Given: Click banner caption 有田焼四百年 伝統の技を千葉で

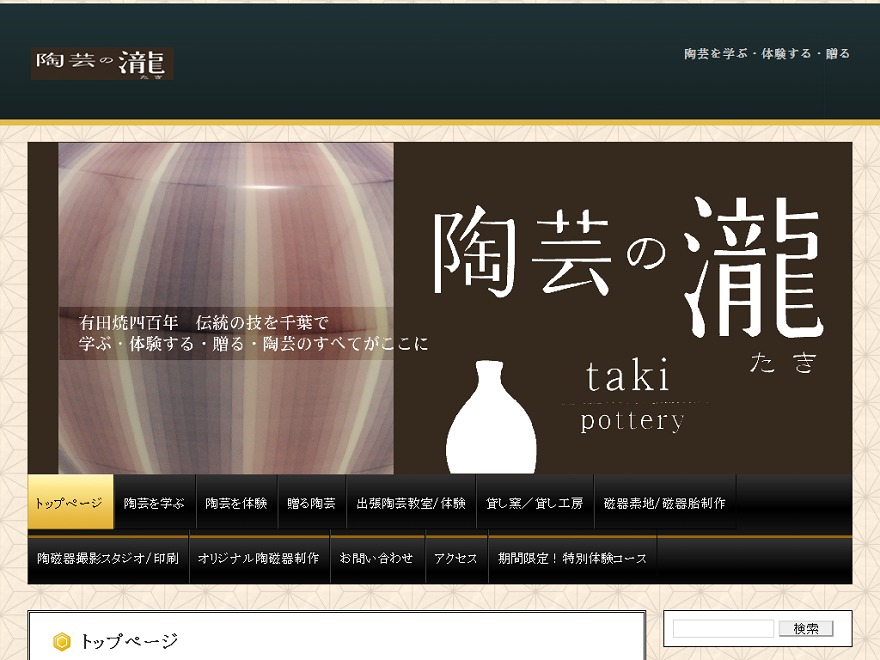Looking at the screenshot, I should 203,323.
